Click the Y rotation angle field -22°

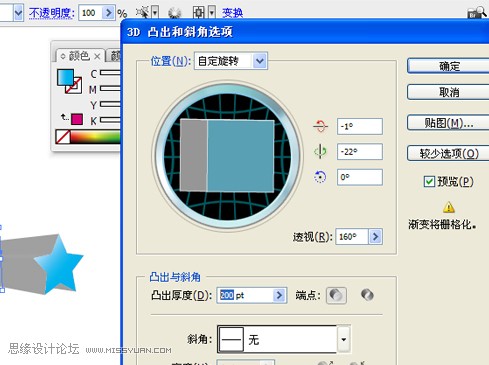[360, 152]
